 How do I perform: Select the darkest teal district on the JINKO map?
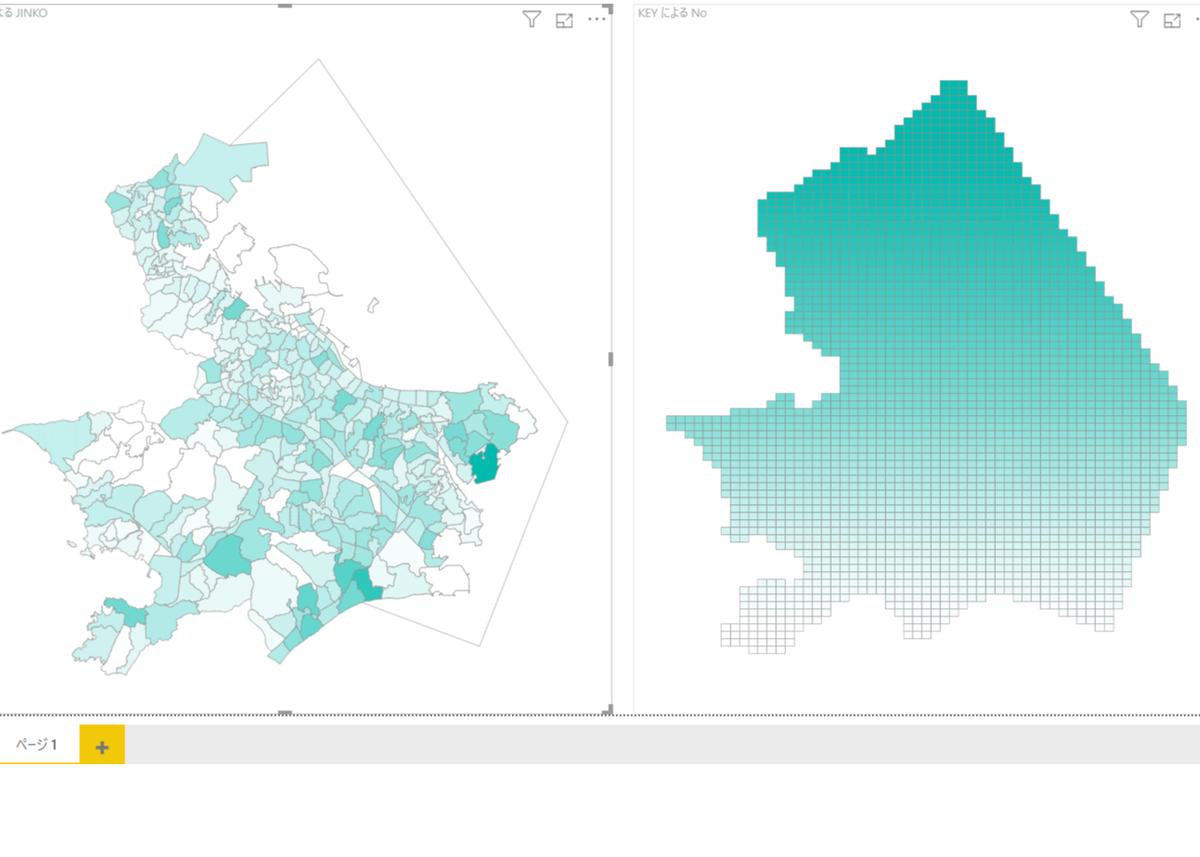click(x=485, y=464)
